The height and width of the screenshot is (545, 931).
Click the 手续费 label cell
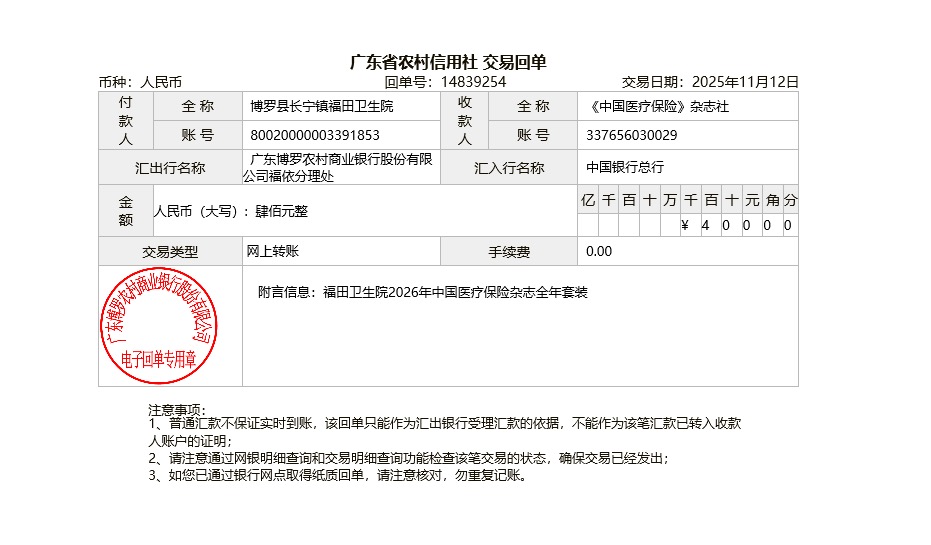(509, 252)
